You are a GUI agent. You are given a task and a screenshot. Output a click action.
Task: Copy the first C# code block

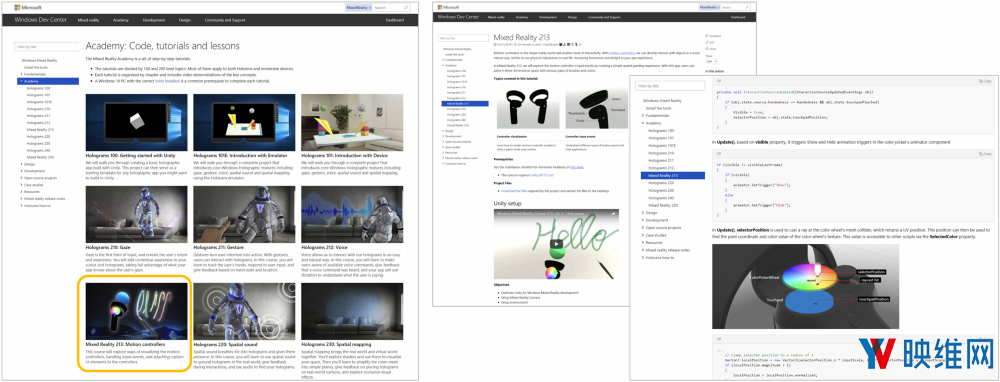click(985, 81)
